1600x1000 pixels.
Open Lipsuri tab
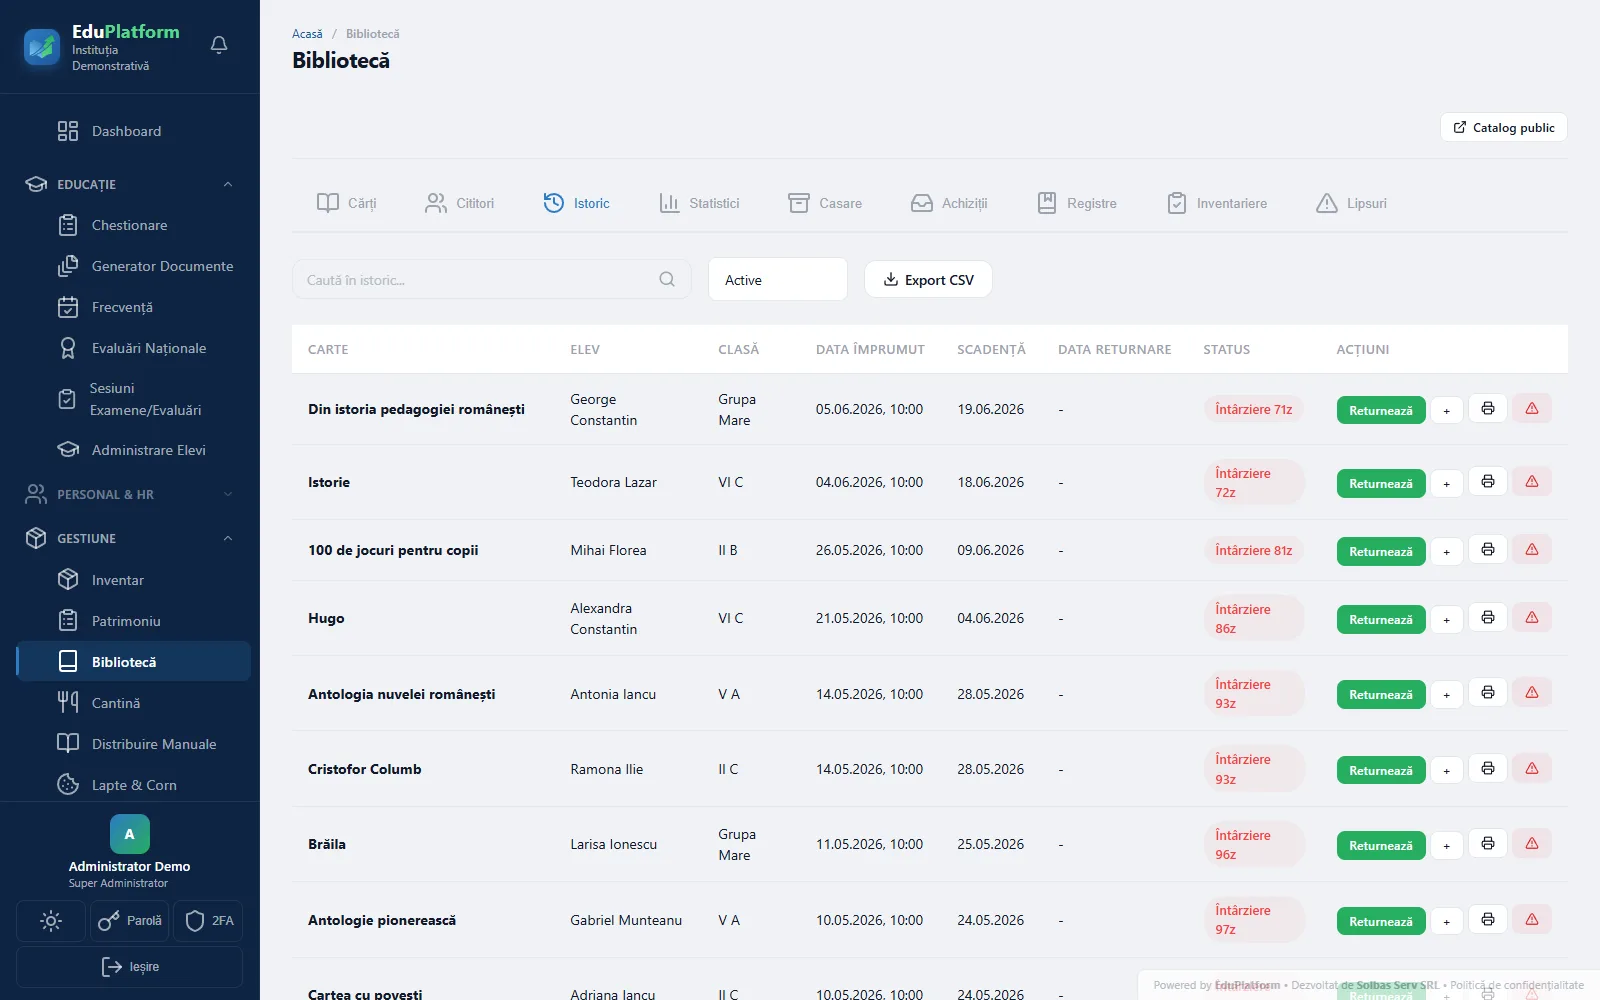(1351, 203)
